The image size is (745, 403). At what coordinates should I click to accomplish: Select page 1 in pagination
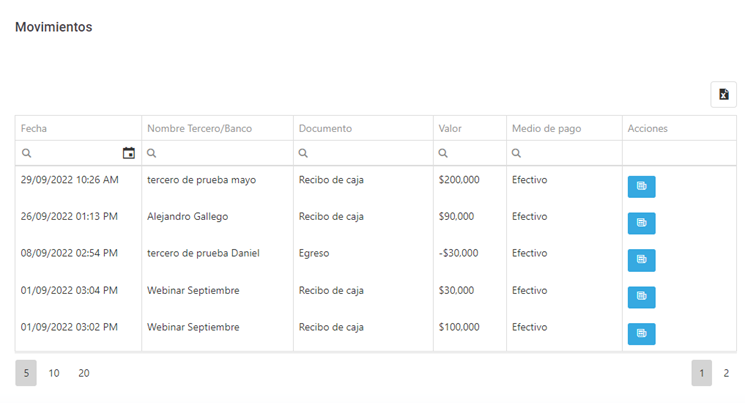click(701, 373)
